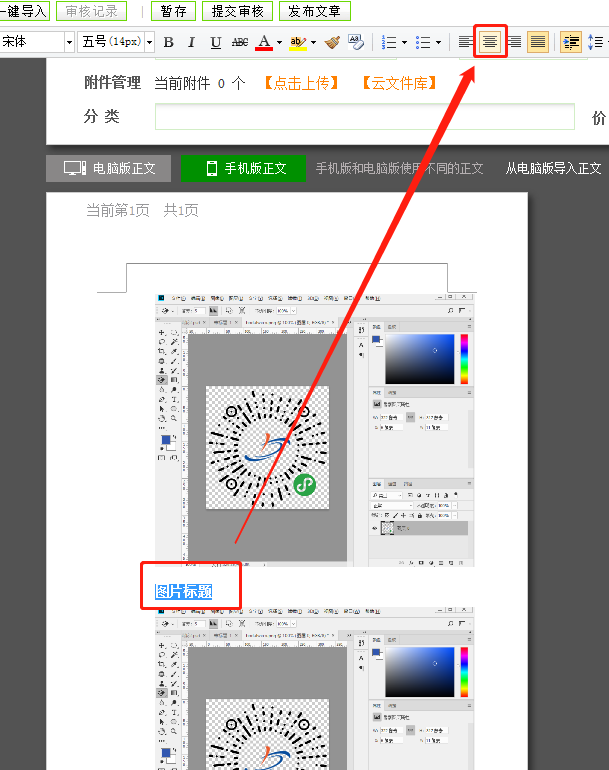
Task: Click 从电脑版导入正文
Action: [x=554, y=169]
